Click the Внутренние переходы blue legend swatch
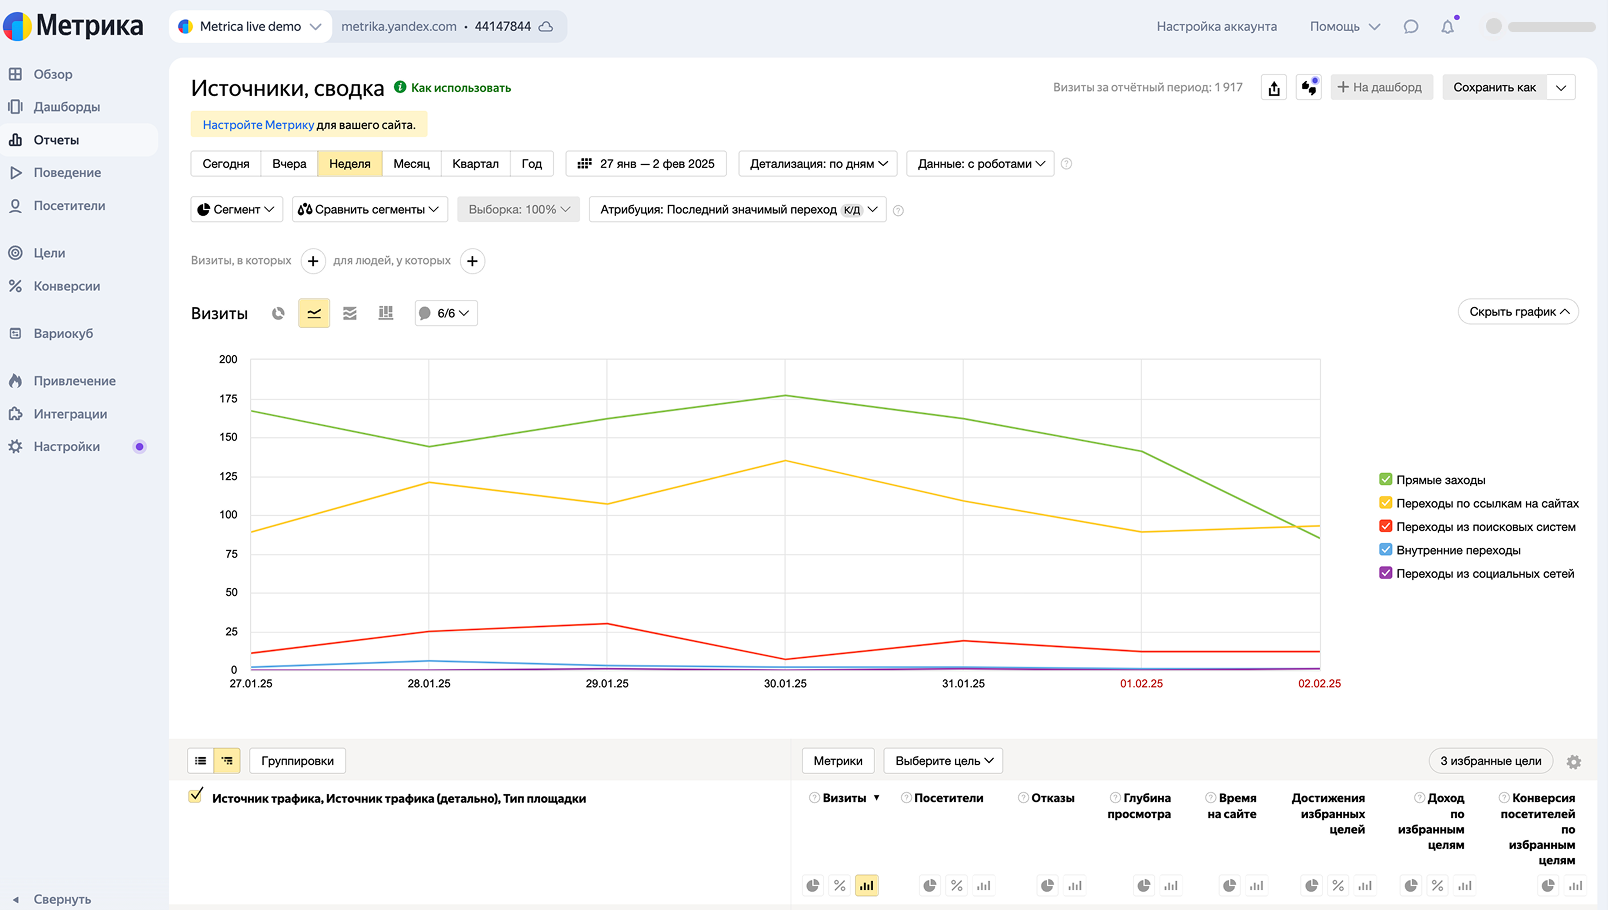 pos(1386,550)
